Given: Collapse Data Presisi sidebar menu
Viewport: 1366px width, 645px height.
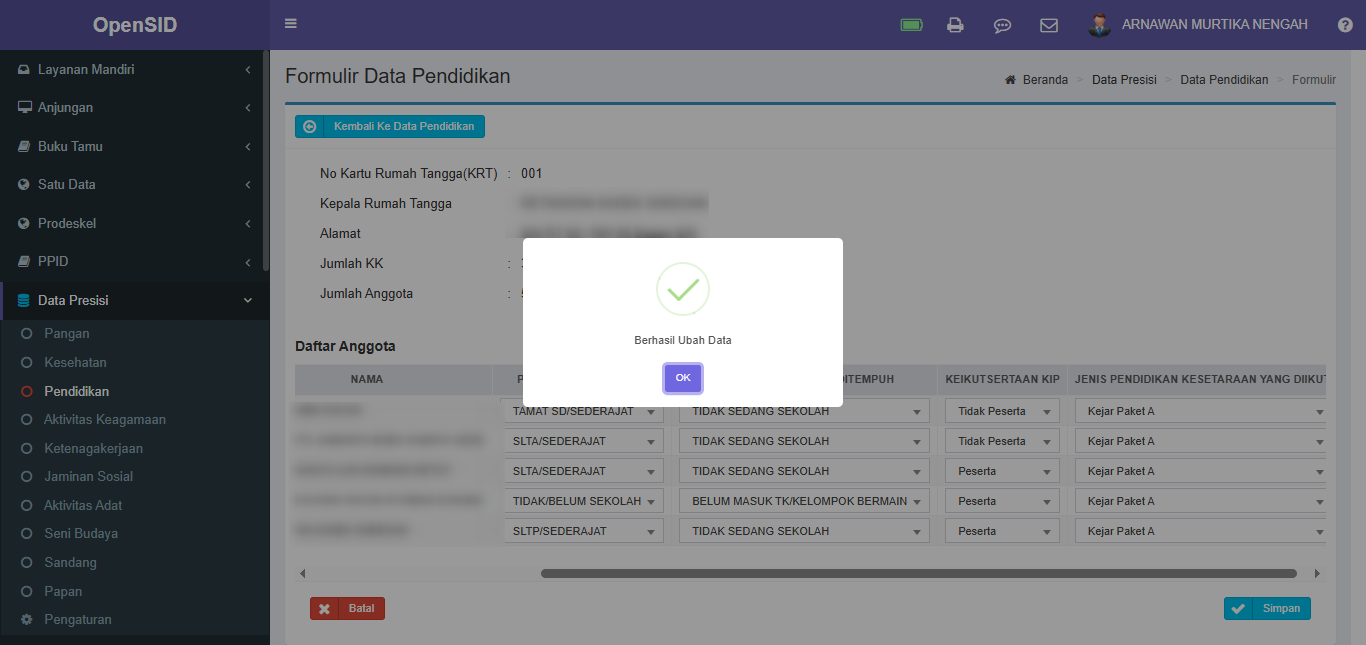Looking at the screenshot, I should pos(135,300).
